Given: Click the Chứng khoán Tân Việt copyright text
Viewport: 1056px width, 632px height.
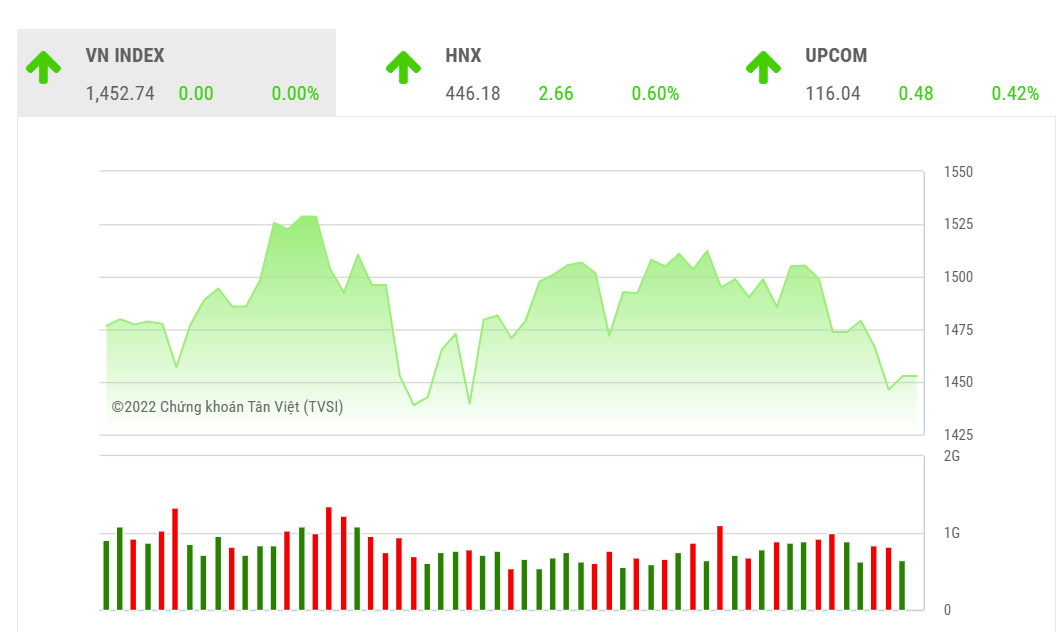Looking at the screenshot, I should click(x=227, y=407).
